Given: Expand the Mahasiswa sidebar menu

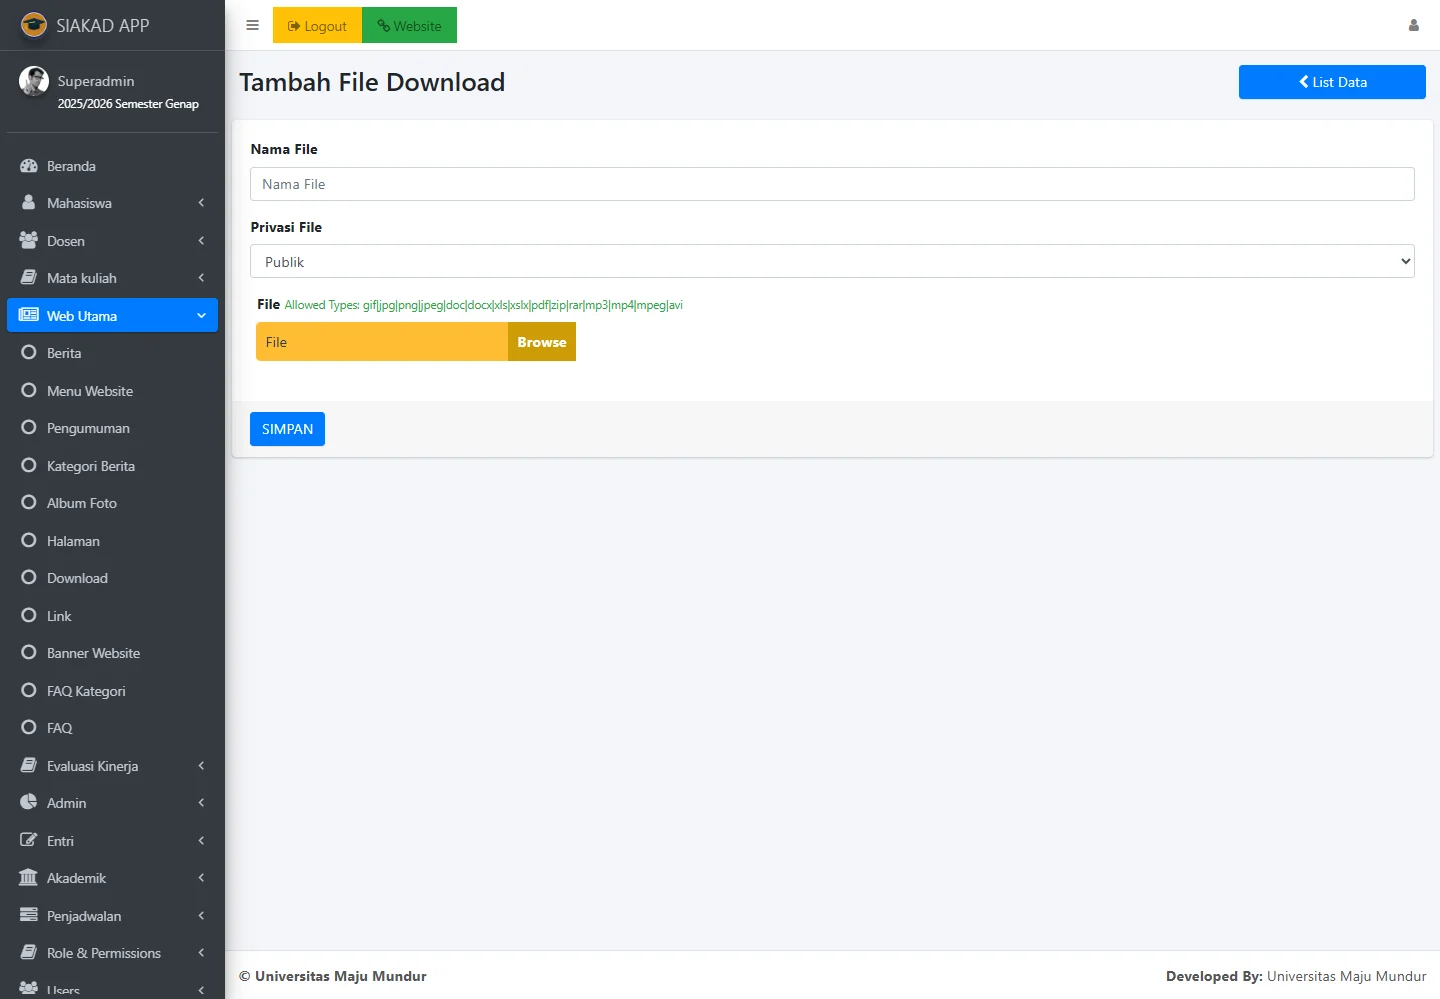Looking at the screenshot, I should (112, 203).
